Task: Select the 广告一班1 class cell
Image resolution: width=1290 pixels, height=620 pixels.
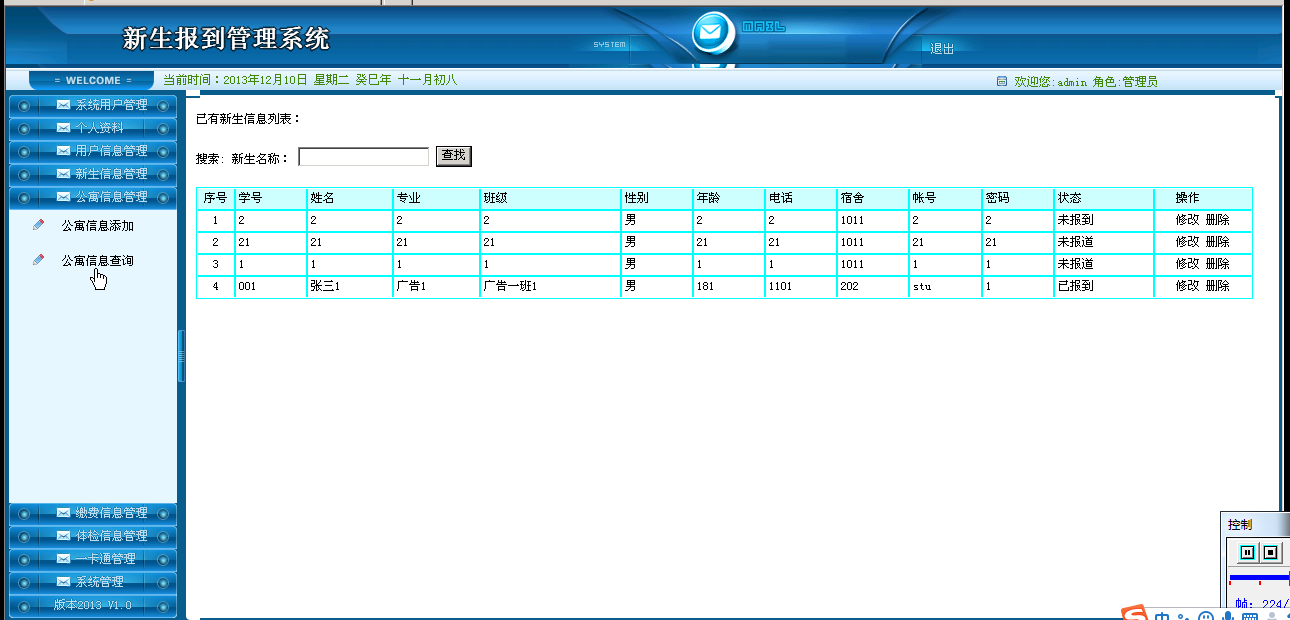Action: 550,286
